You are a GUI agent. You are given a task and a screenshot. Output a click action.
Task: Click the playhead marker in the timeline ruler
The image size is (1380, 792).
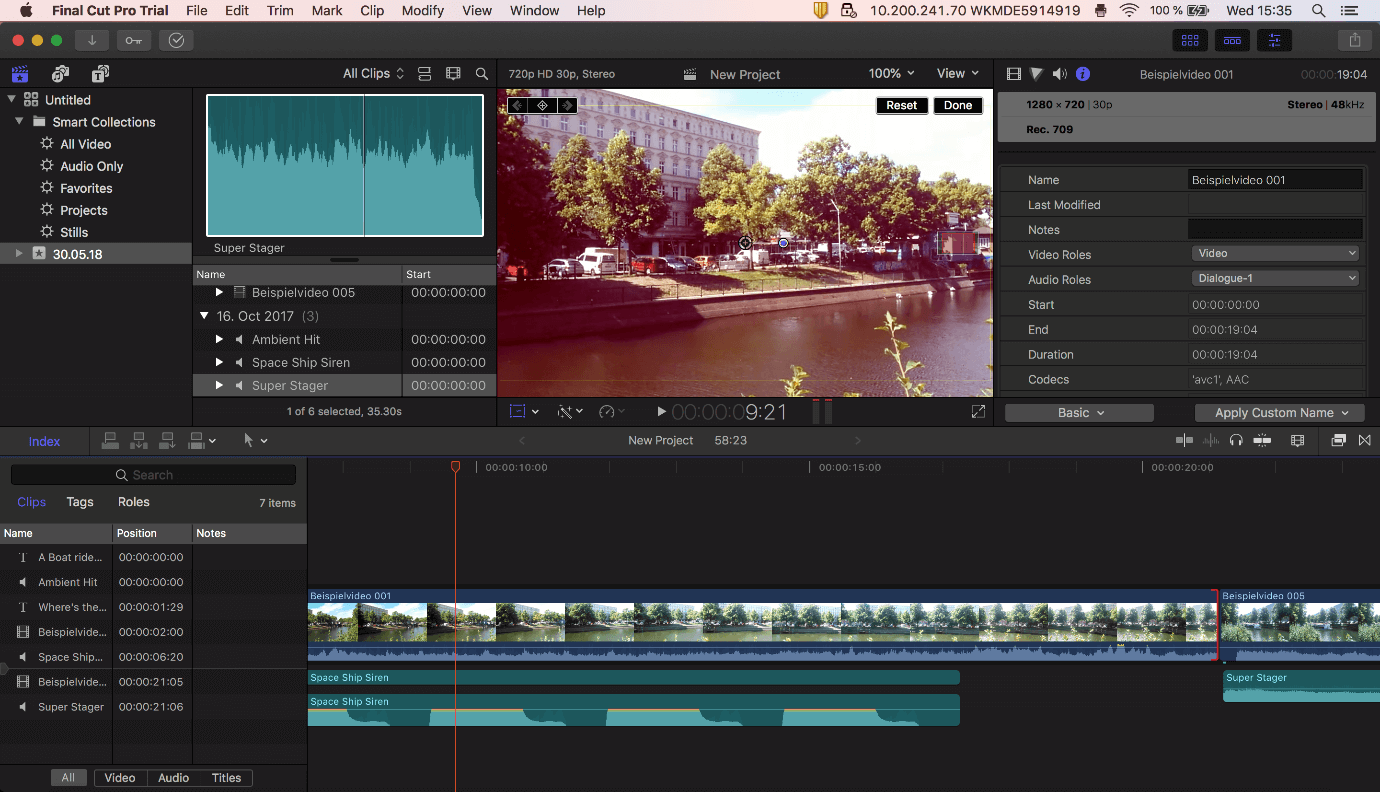[x=456, y=466]
